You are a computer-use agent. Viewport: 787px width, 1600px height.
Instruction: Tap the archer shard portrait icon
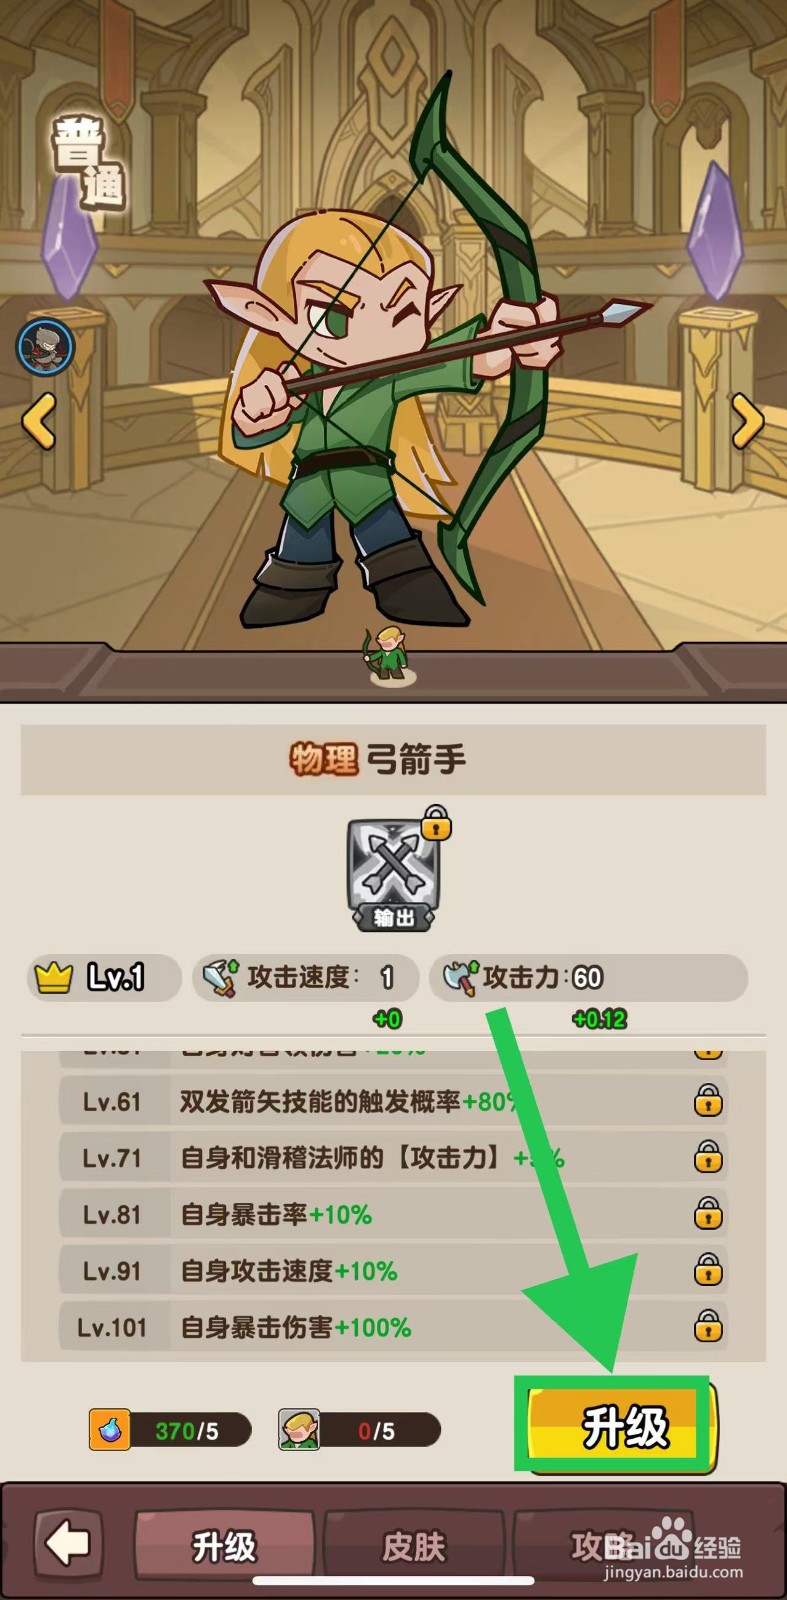coord(299,1430)
